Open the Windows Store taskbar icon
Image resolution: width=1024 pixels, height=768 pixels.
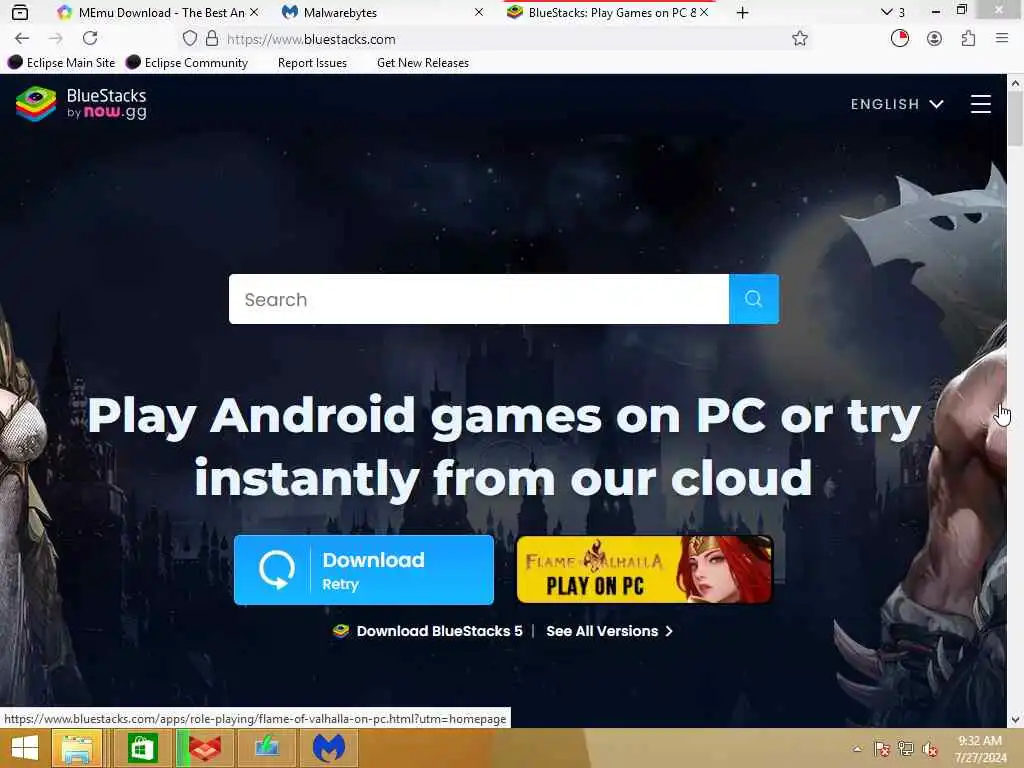142,748
